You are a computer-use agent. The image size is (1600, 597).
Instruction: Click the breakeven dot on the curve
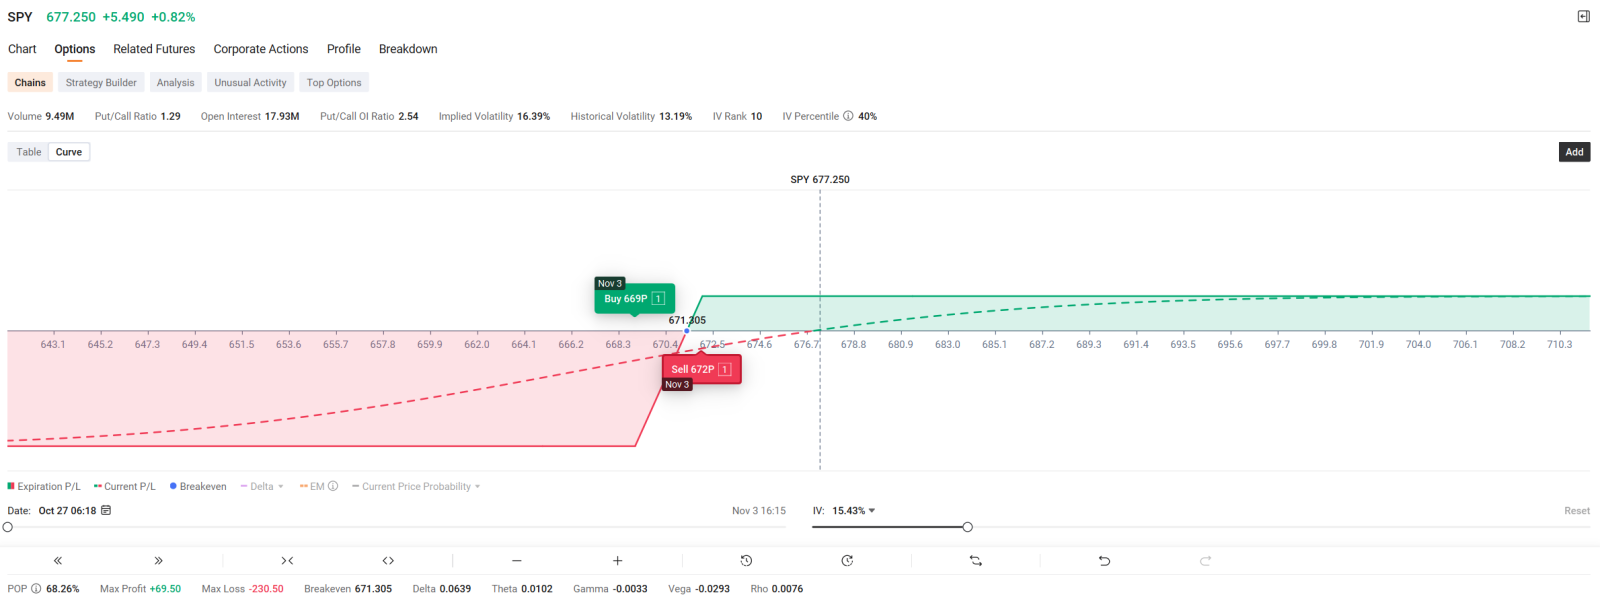point(686,331)
